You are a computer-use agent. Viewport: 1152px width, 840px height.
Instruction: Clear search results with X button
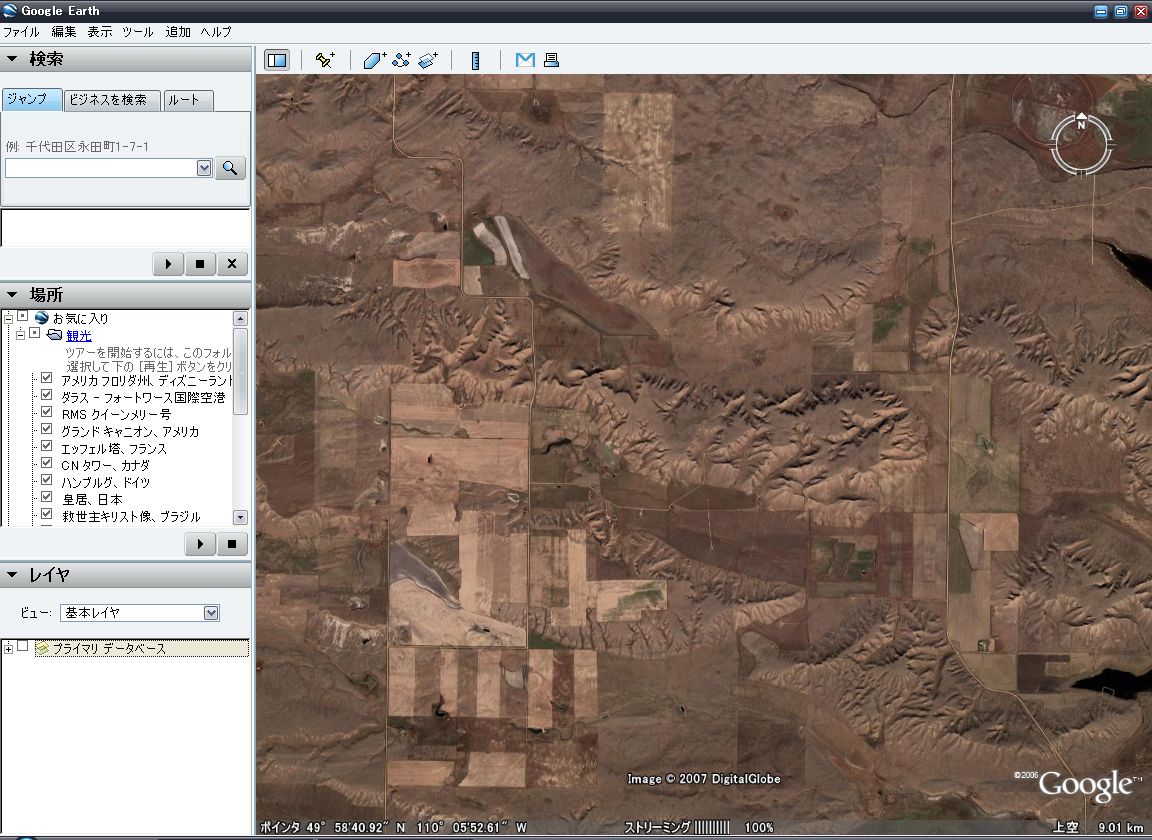[232, 264]
